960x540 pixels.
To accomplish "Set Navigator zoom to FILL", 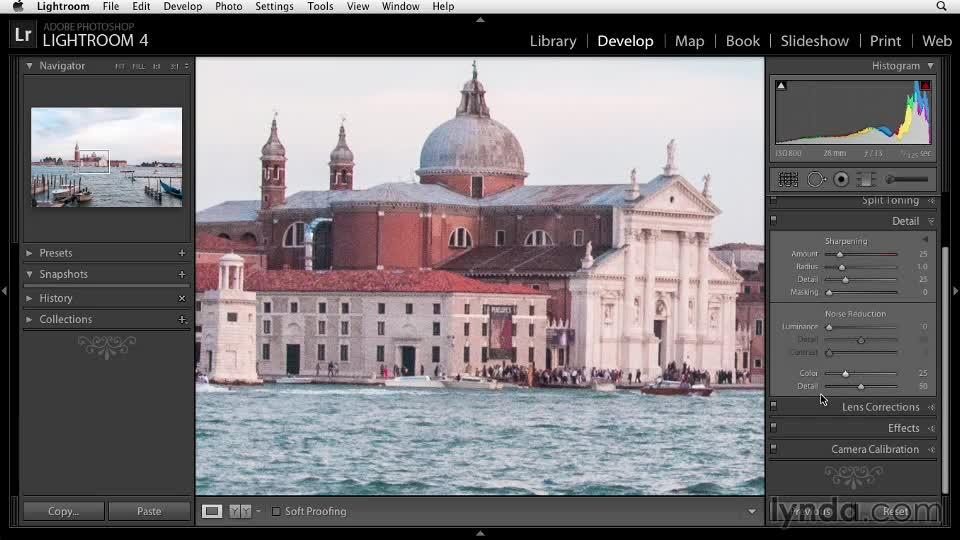I will (138, 66).
